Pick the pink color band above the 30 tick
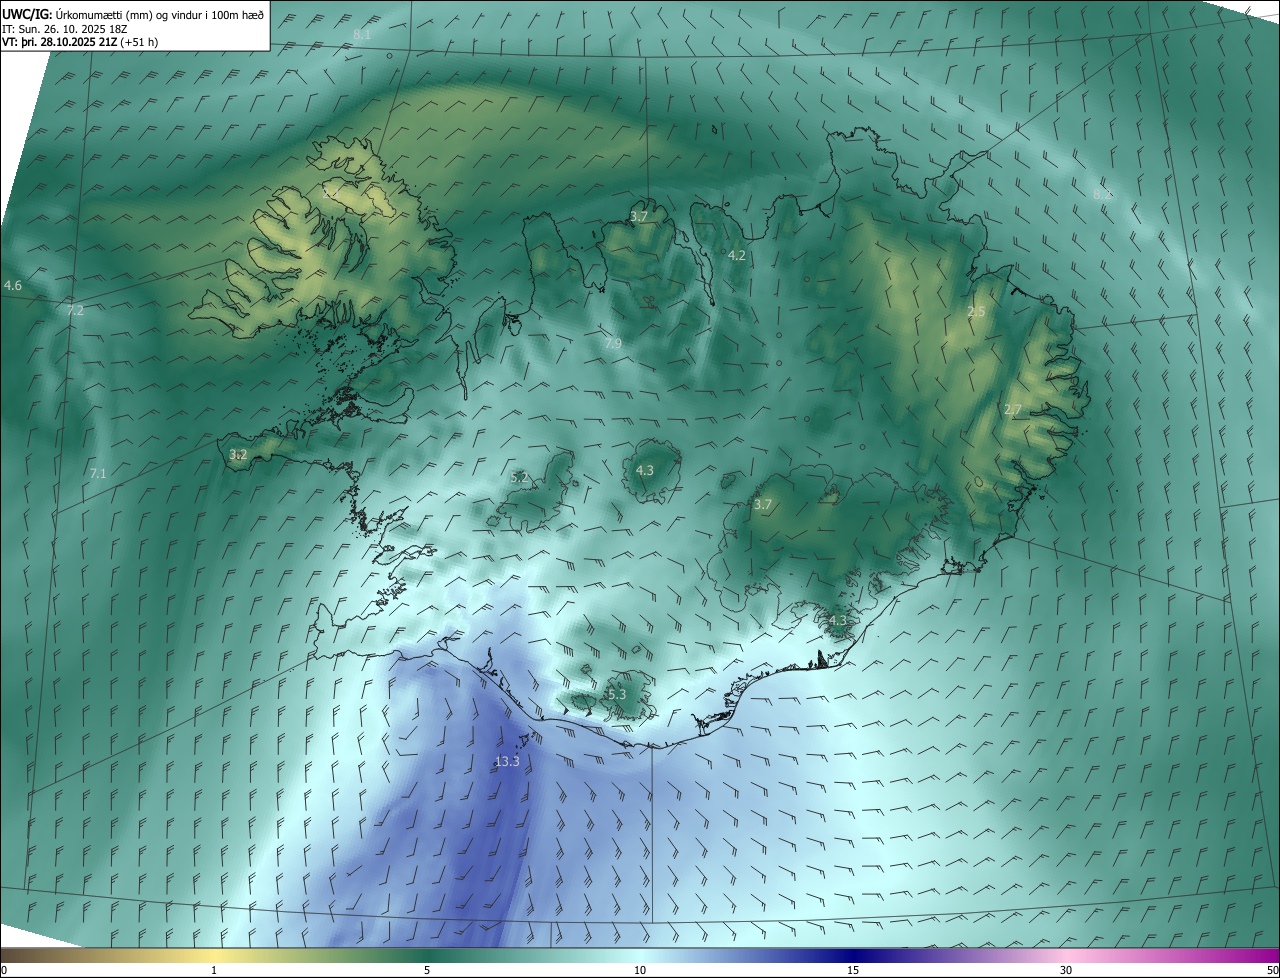 1066,955
